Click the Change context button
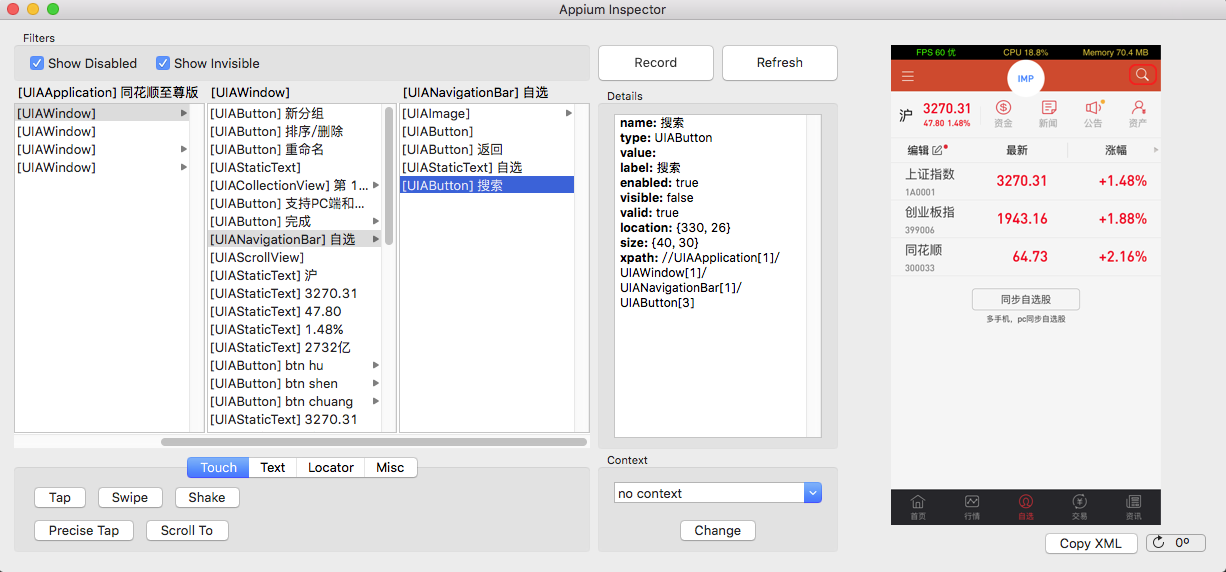The height and width of the screenshot is (572, 1226). (x=718, y=530)
